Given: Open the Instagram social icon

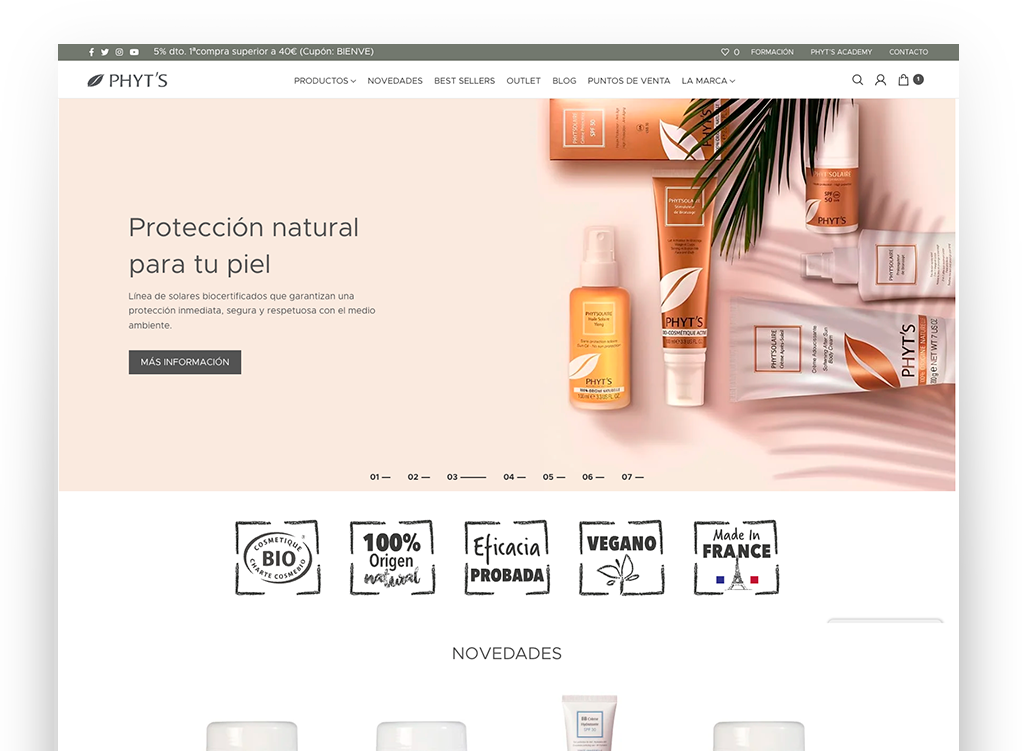Looking at the screenshot, I should click(119, 52).
